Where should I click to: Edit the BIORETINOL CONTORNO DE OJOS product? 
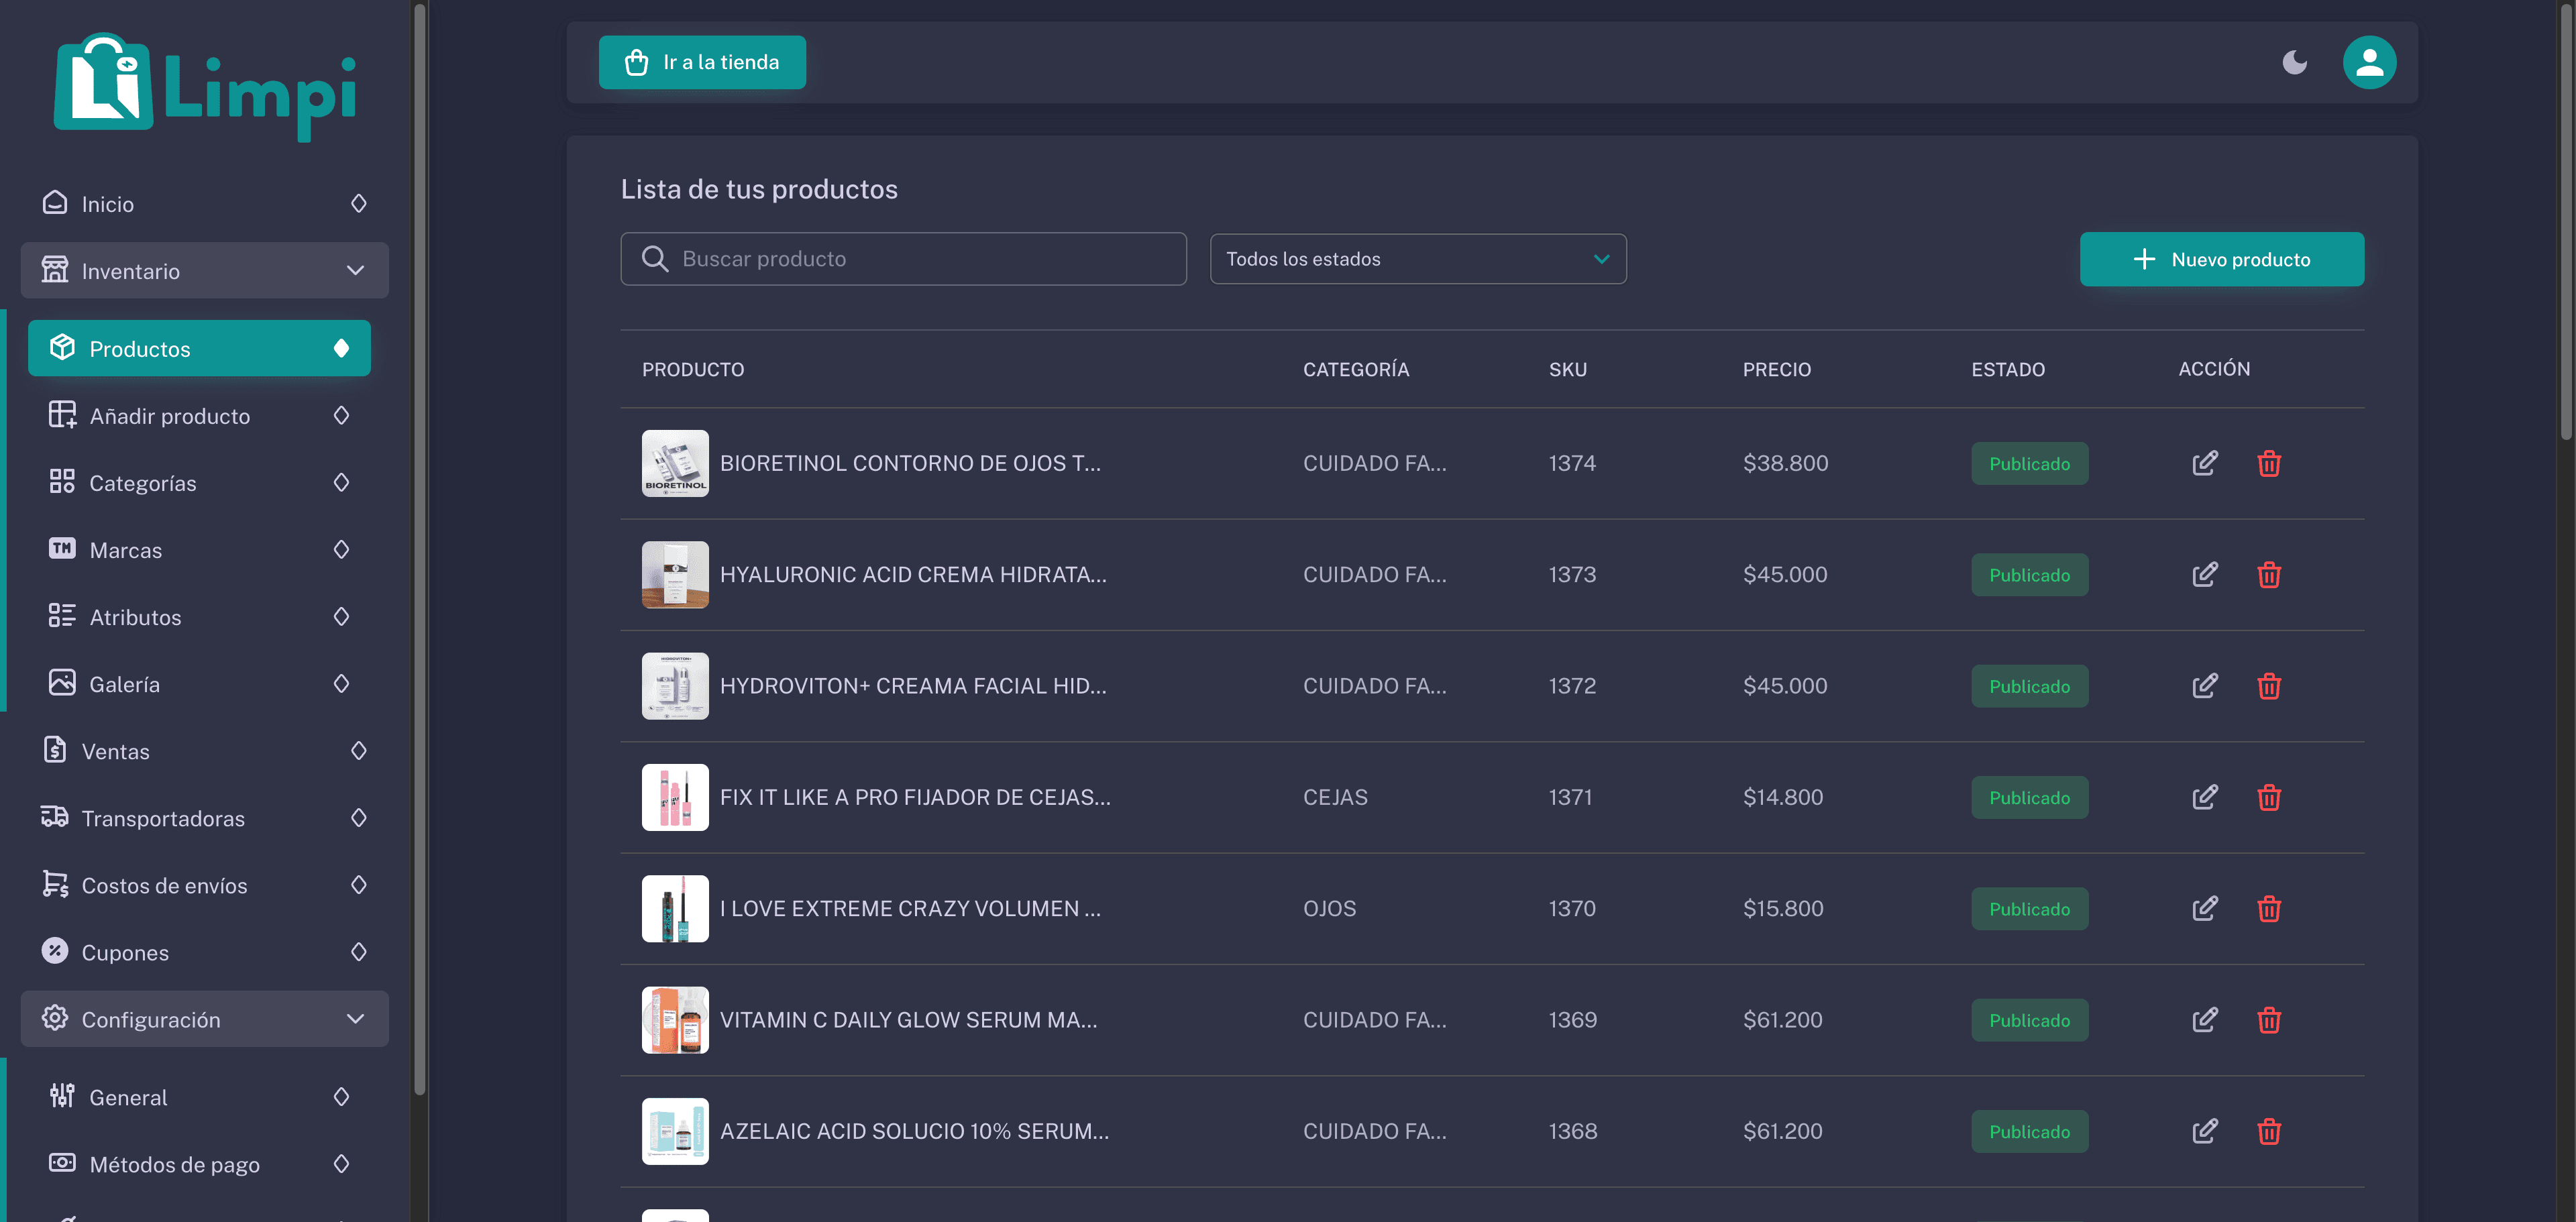2204,463
